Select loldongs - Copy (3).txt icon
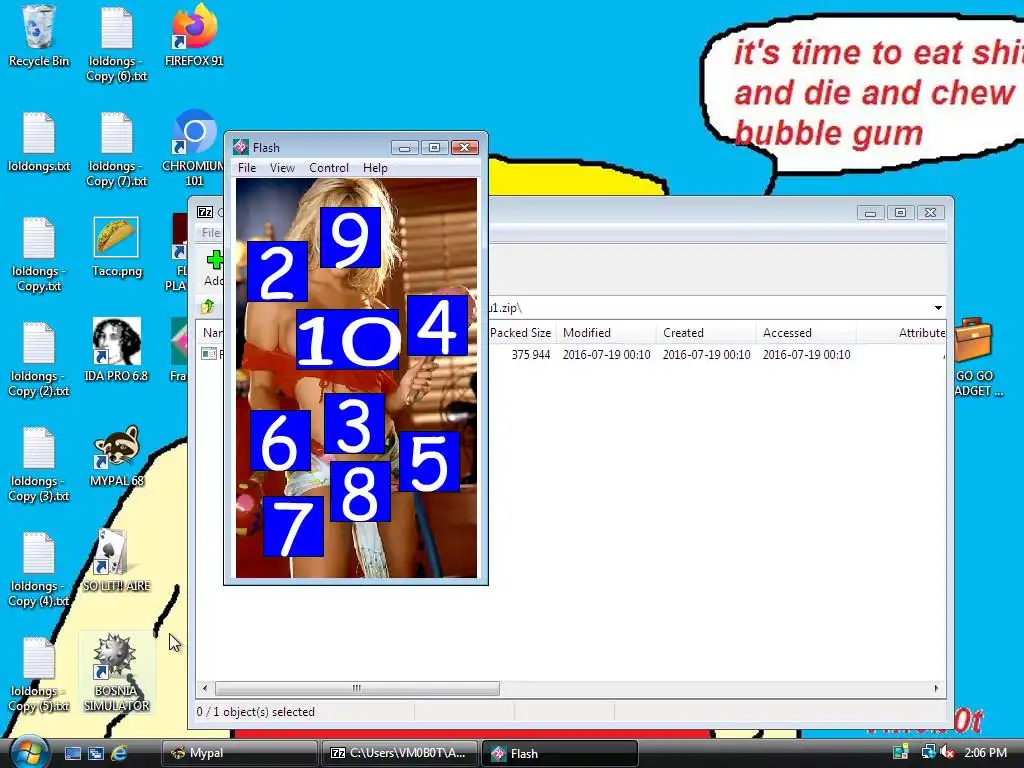The image size is (1024, 768). pyautogui.click(x=39, y=465)
